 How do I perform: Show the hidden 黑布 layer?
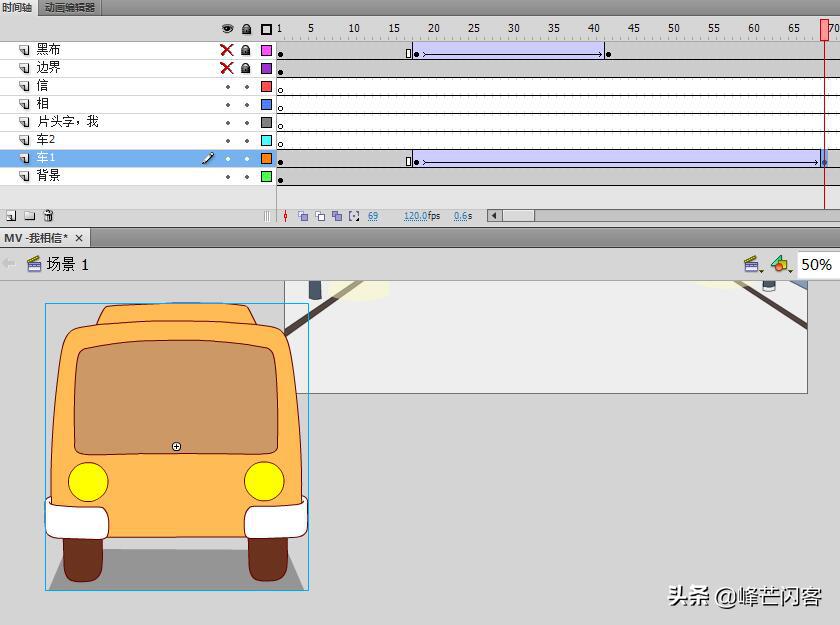227,50
